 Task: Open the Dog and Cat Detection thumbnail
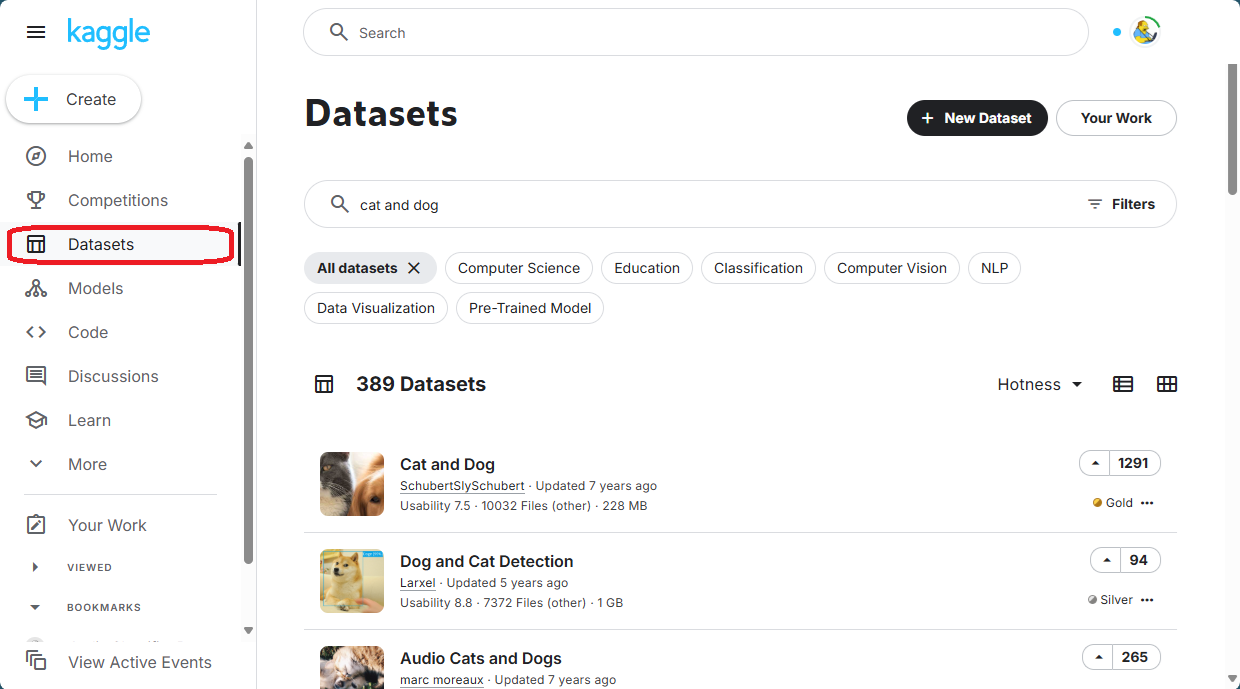pyautogui.click(x=352, y=581)
